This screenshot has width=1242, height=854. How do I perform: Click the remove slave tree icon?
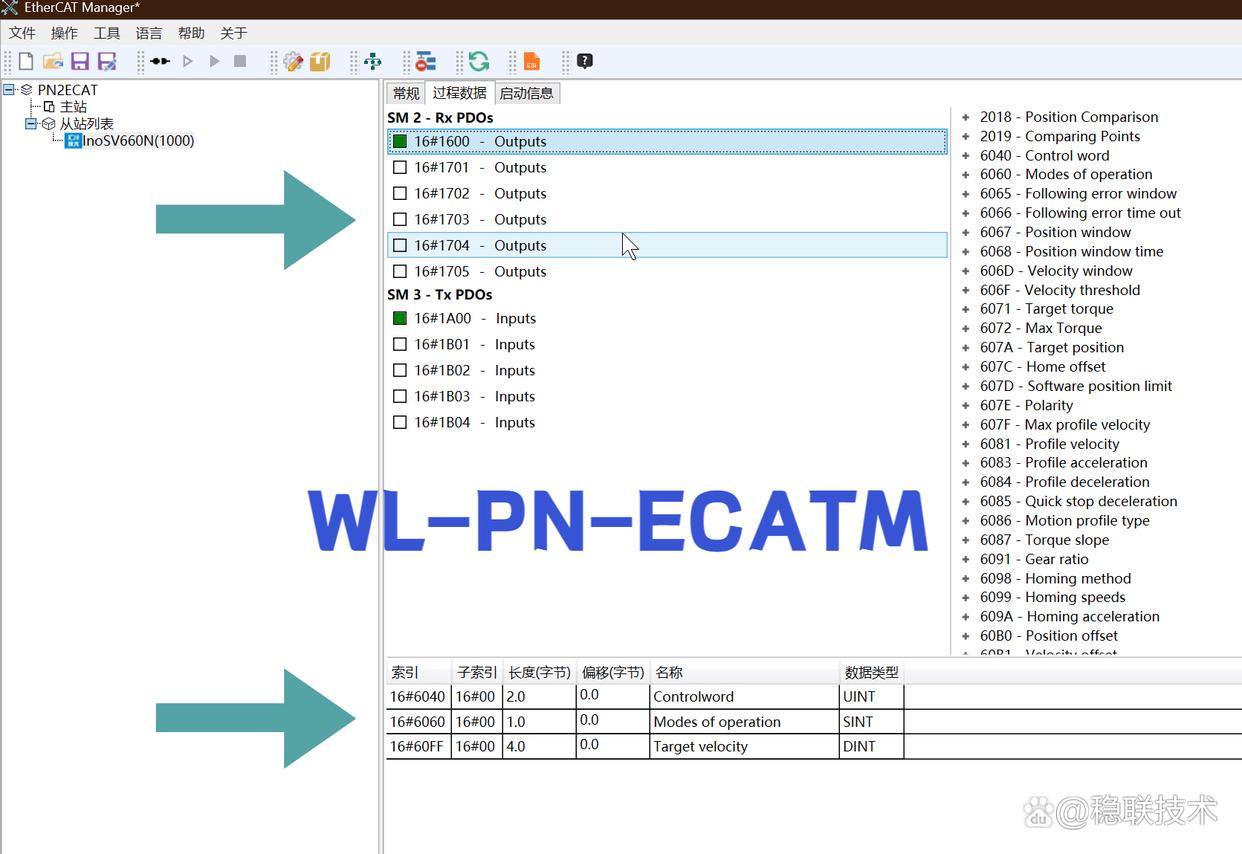pyautogui.click(x=426, y=62)
